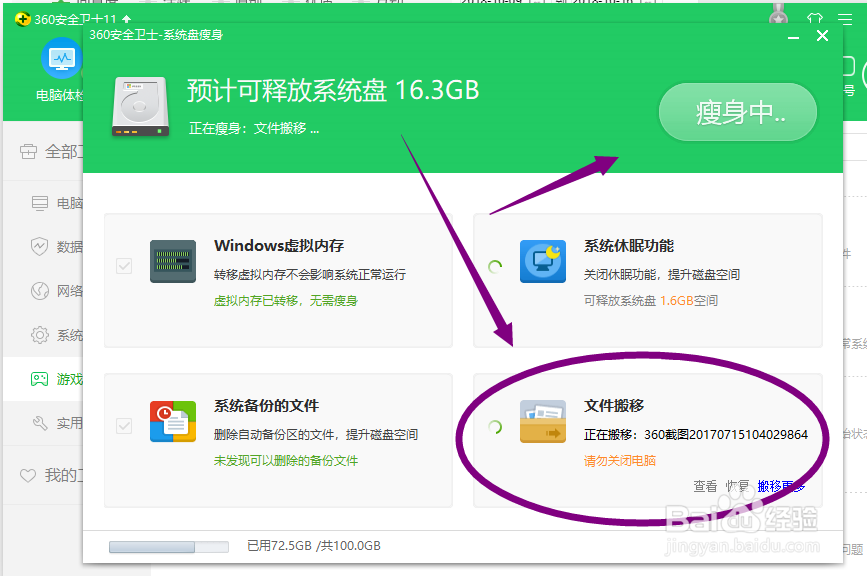Click the 未发现可以删除的备份文件 status text
Viewport: 867px width, 576px height.
(x=286, y=460)
